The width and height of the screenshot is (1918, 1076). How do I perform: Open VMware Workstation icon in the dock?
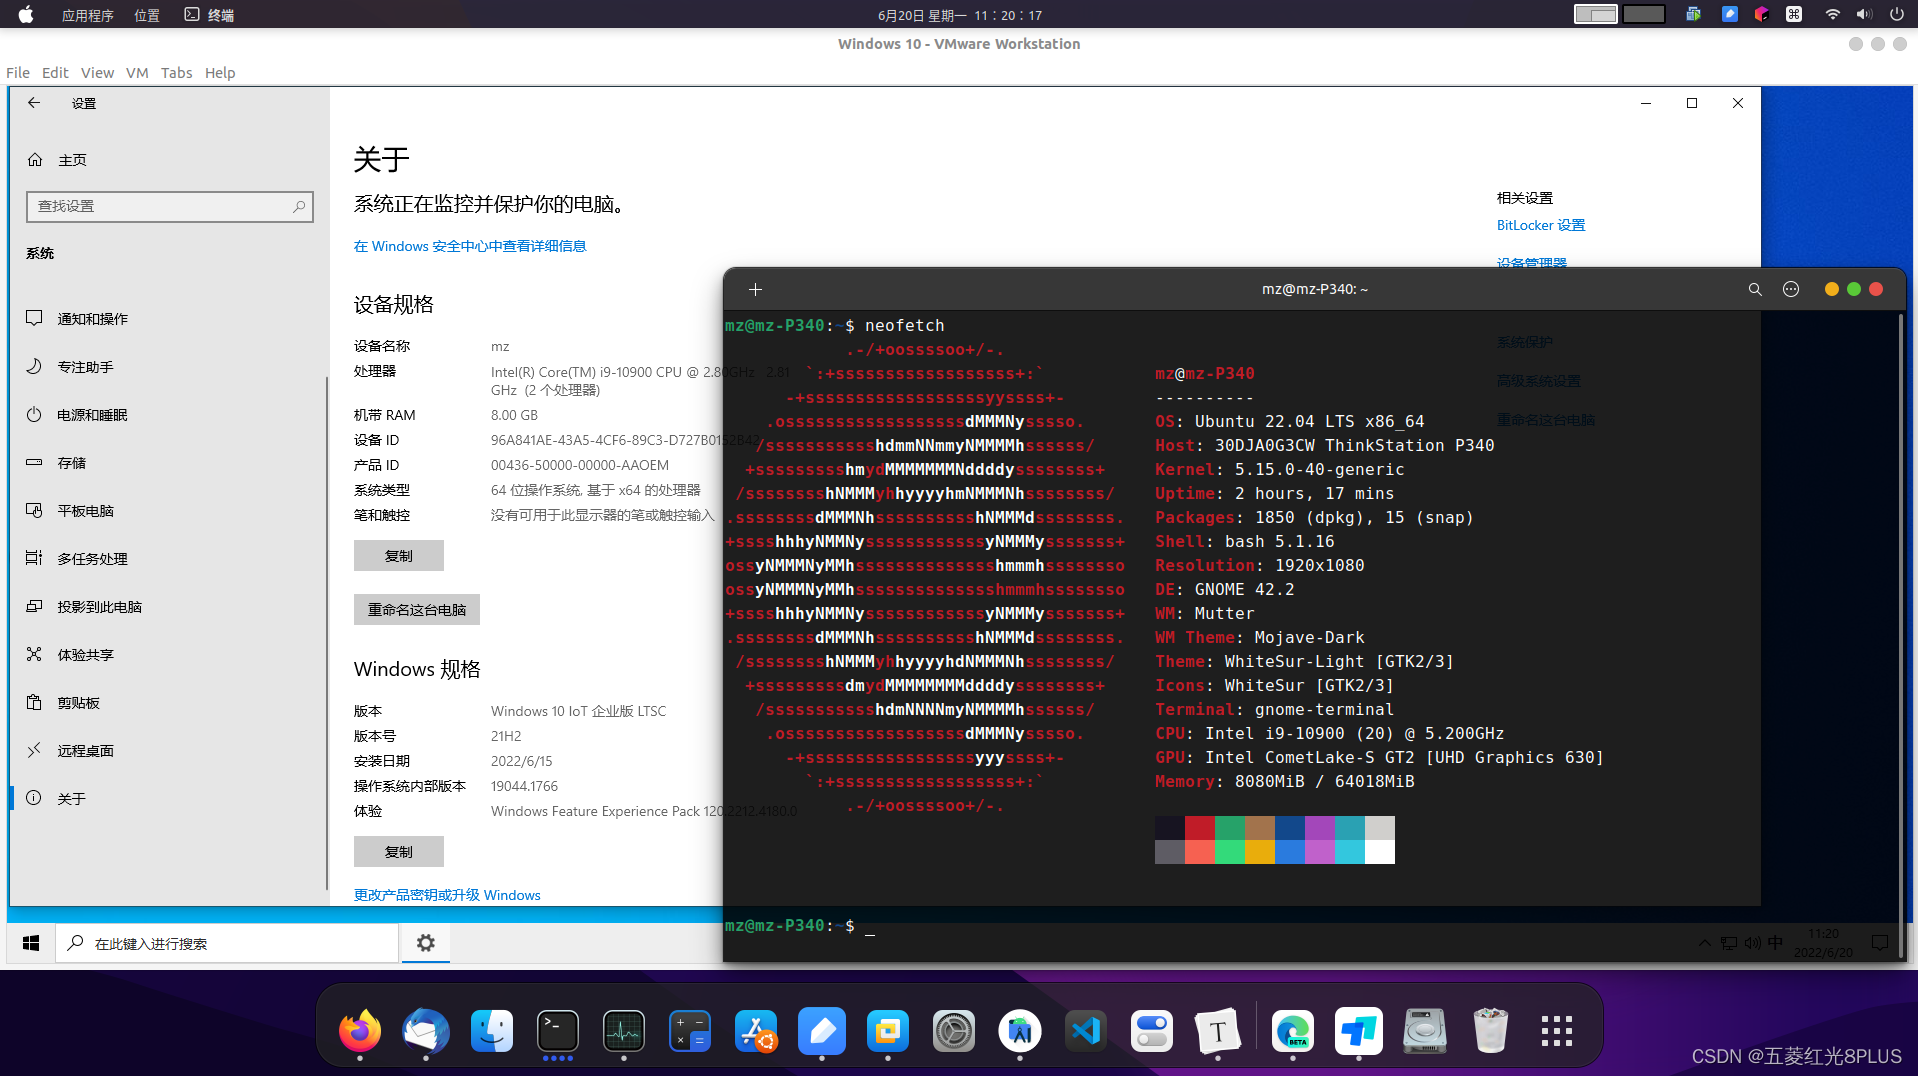coord(888,1030)
